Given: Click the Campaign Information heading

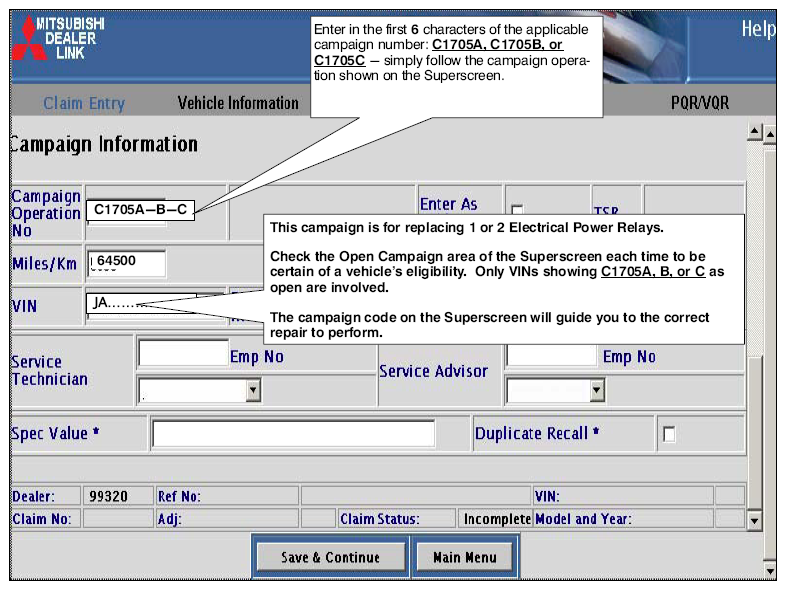Looking at the screenshot, I should (x=104, y=144).
